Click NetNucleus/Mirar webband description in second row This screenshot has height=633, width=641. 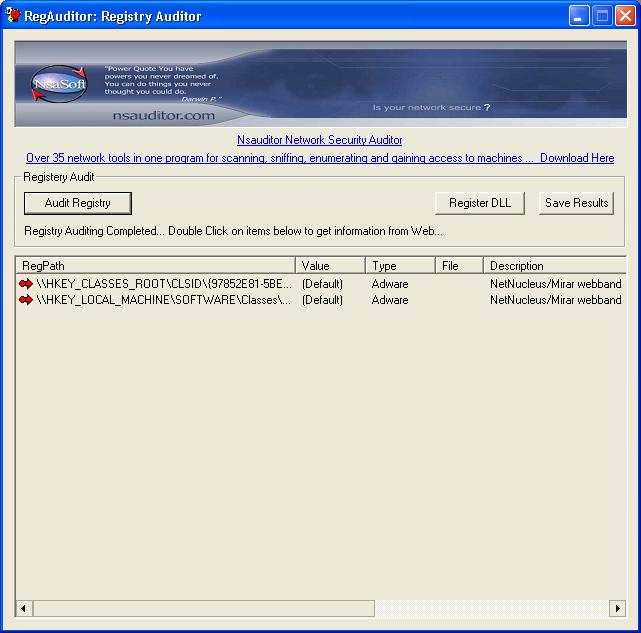pyautogui.click(x=556, y=300)
